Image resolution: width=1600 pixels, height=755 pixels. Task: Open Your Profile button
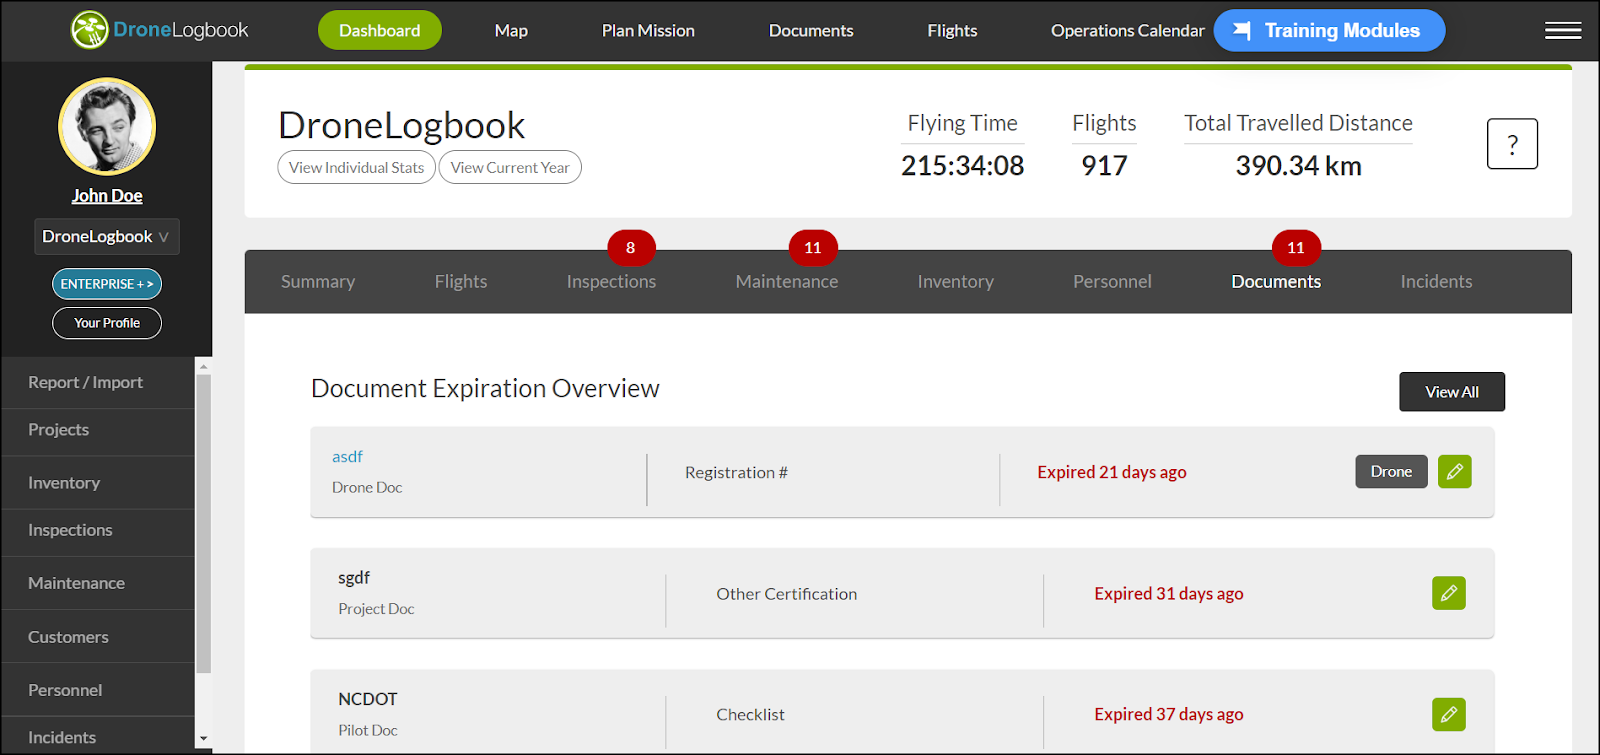107,323
